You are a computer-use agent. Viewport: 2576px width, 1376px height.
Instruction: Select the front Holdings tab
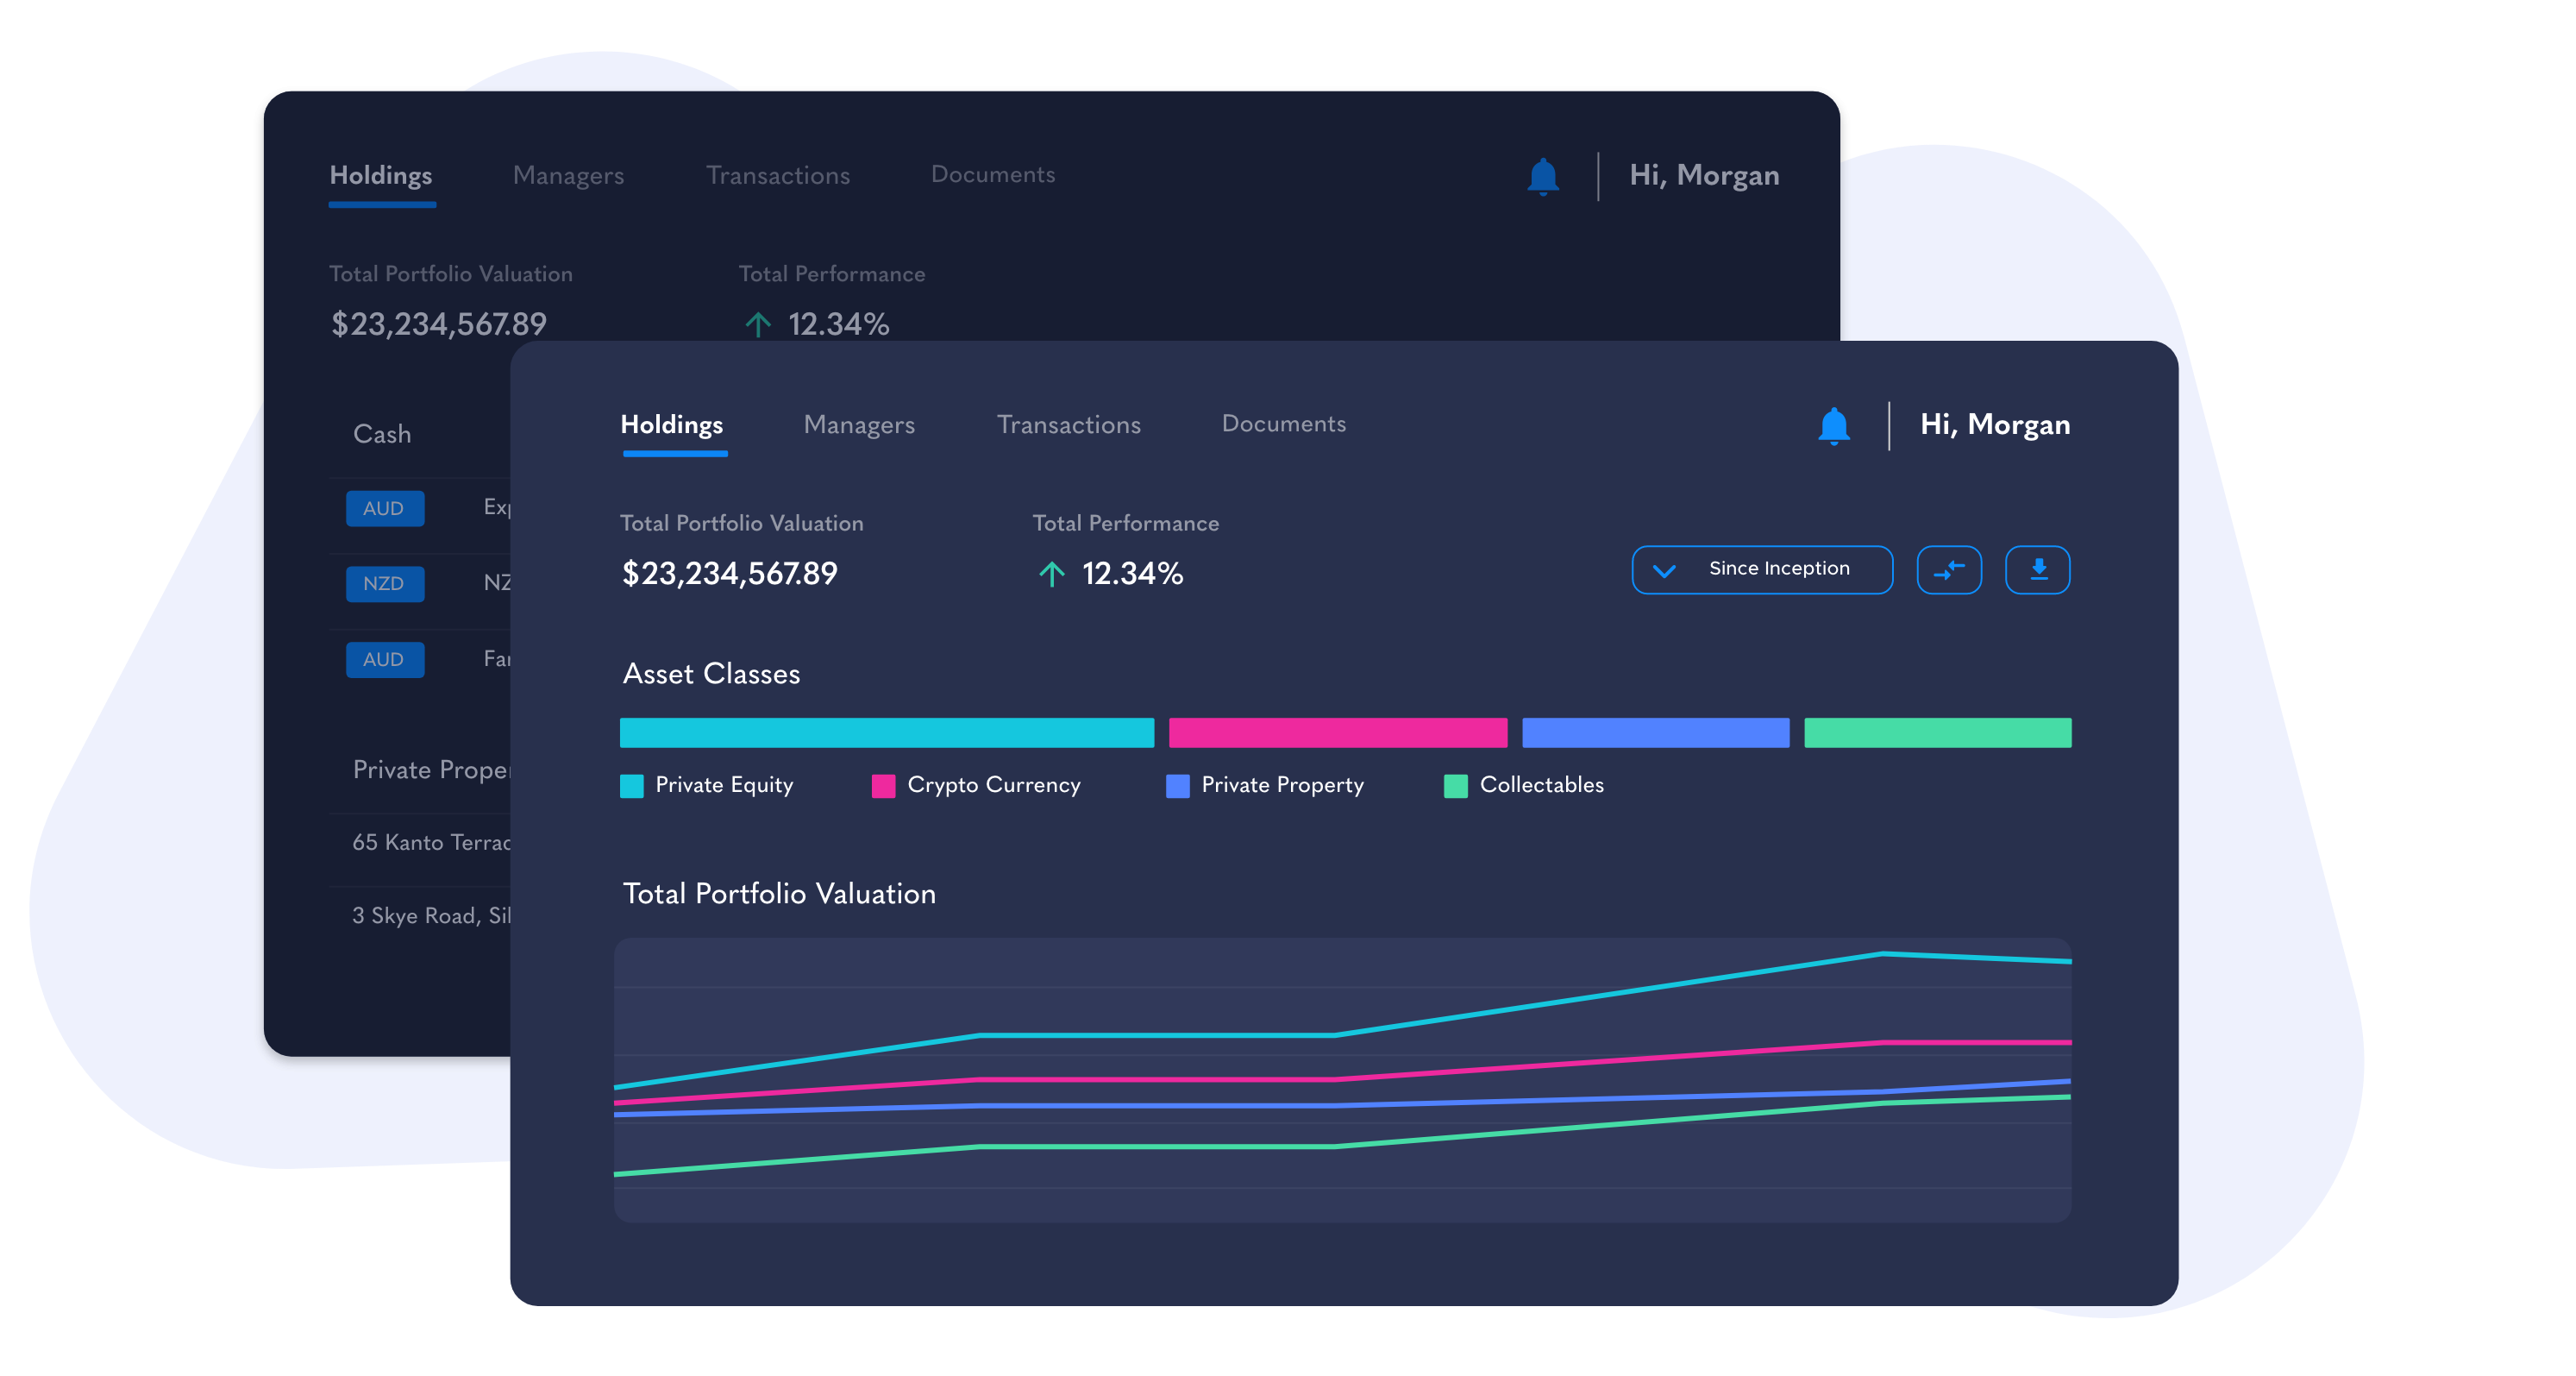point(672,425)
